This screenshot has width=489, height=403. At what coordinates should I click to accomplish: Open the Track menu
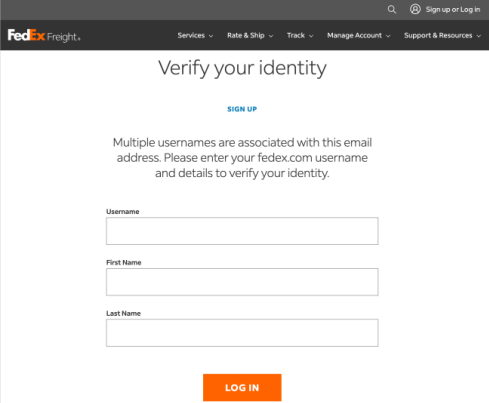[296, 35]
